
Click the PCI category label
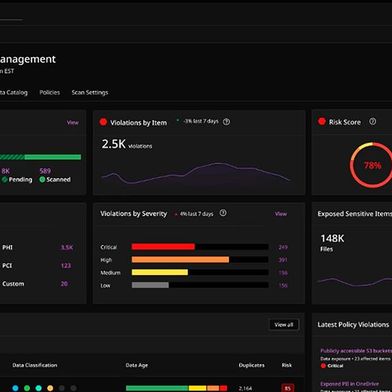coord(7,266)
